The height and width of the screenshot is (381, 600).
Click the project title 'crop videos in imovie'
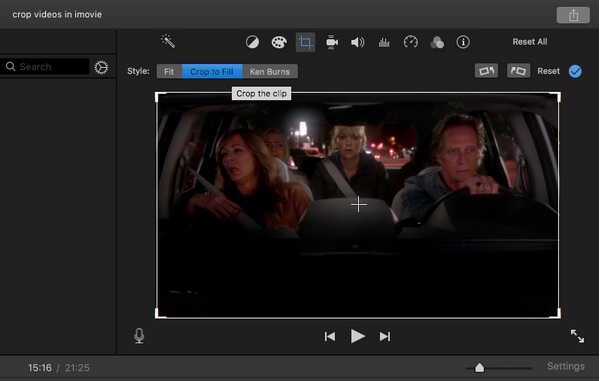57,15
